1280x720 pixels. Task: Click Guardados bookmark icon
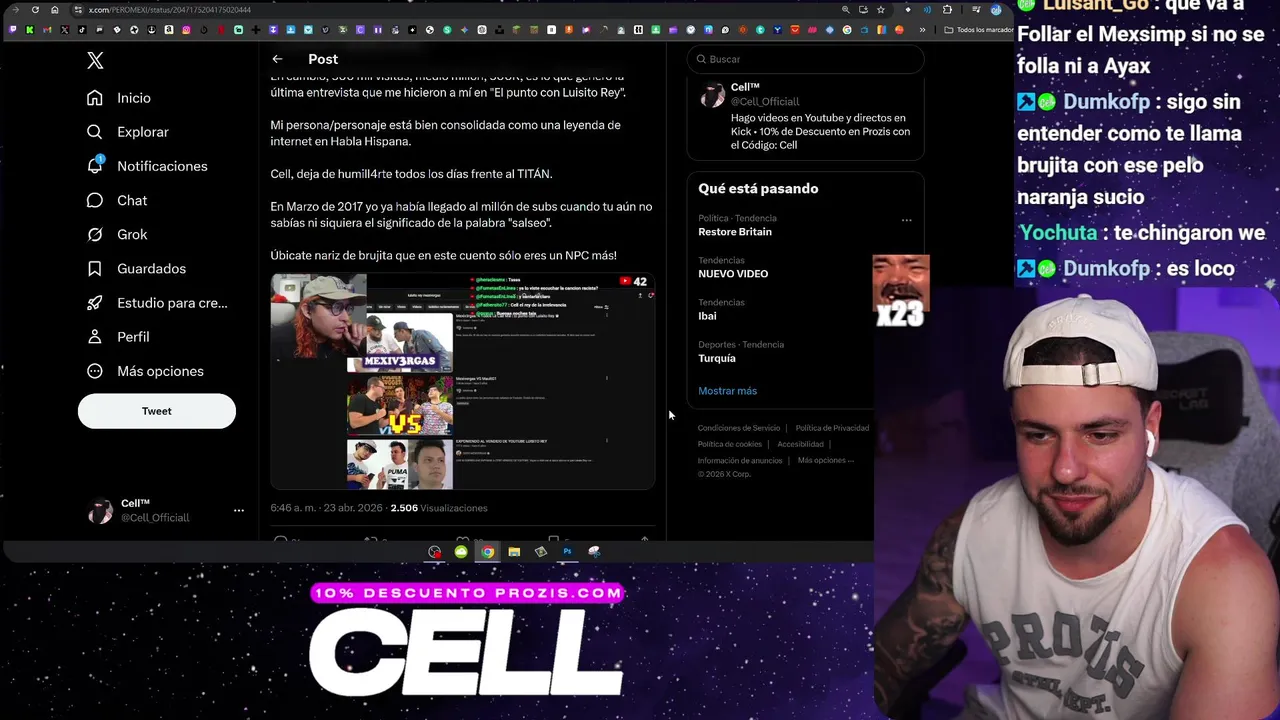click(x=94, y=268)
